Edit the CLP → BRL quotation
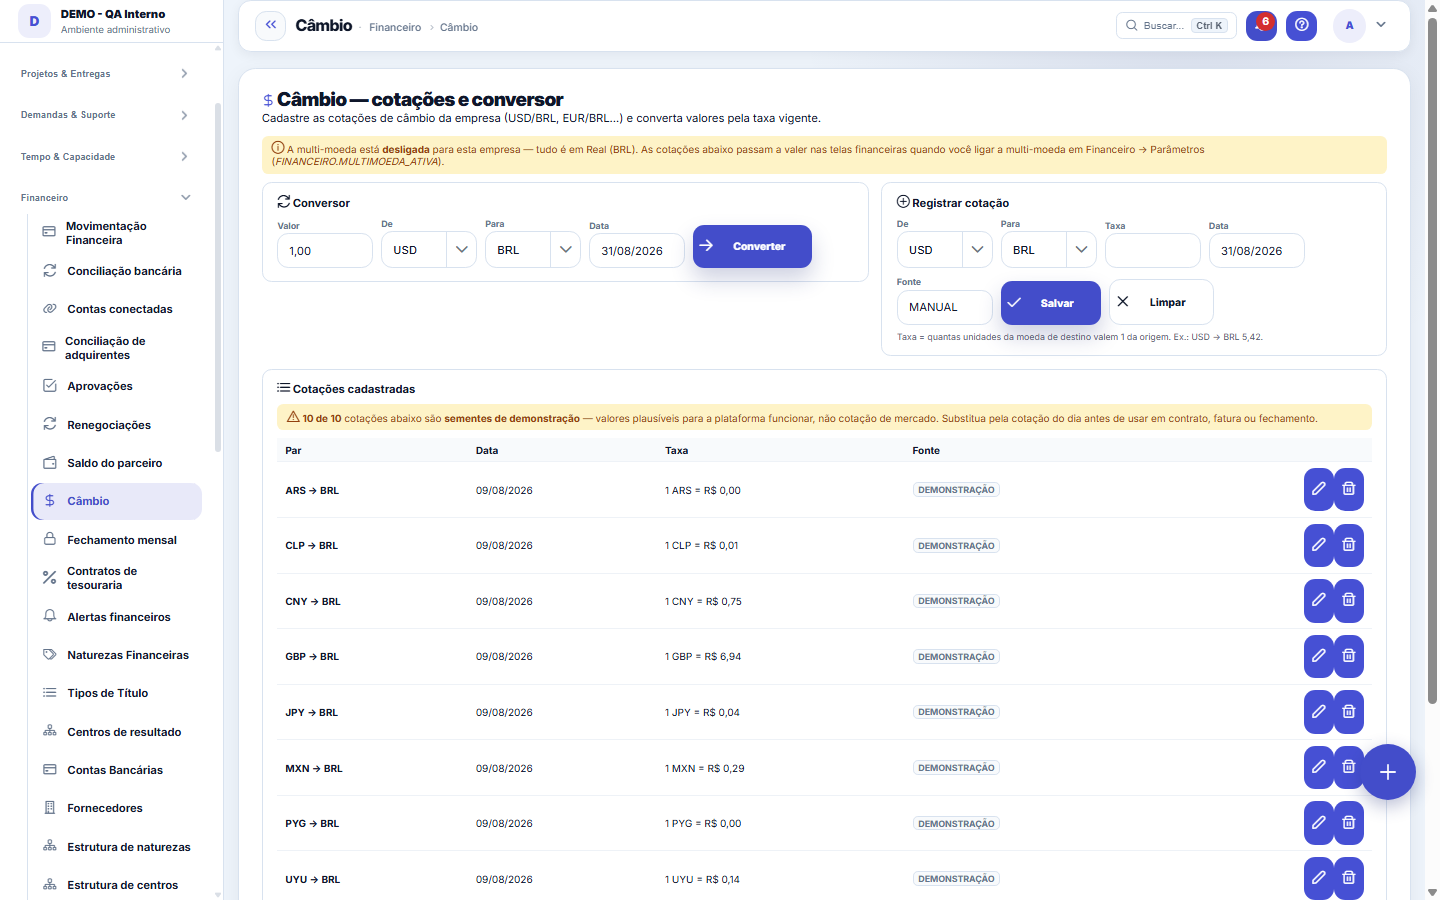This screenshot has width=1440, height=900. pos(1319,545)
